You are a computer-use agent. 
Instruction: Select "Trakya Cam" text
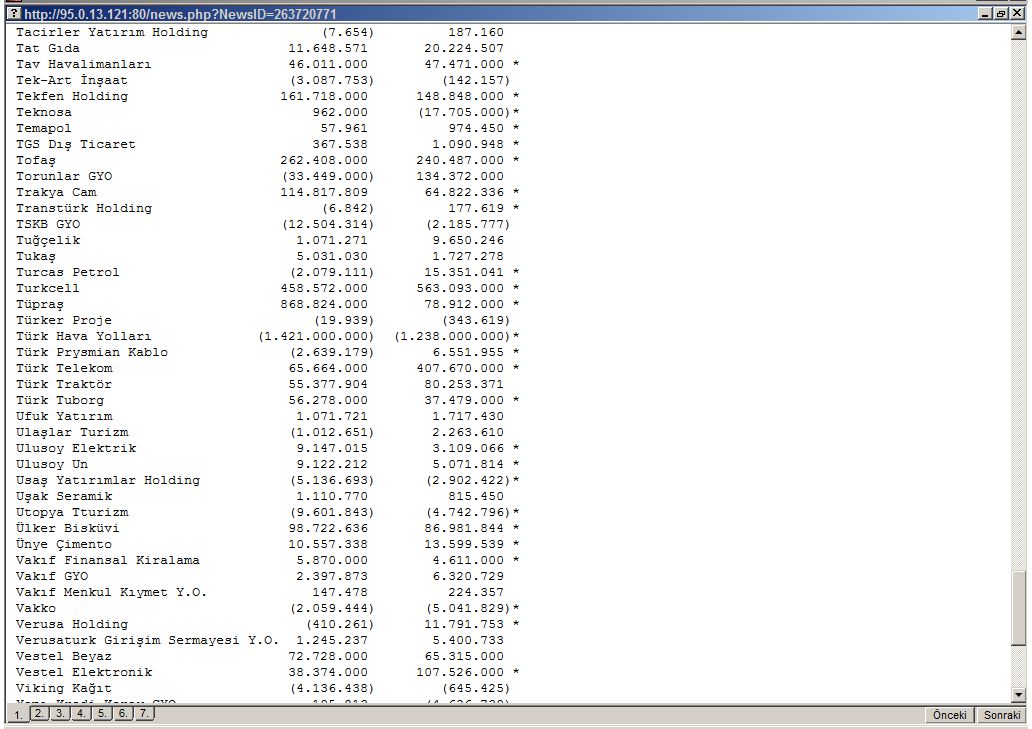point(56,192)
